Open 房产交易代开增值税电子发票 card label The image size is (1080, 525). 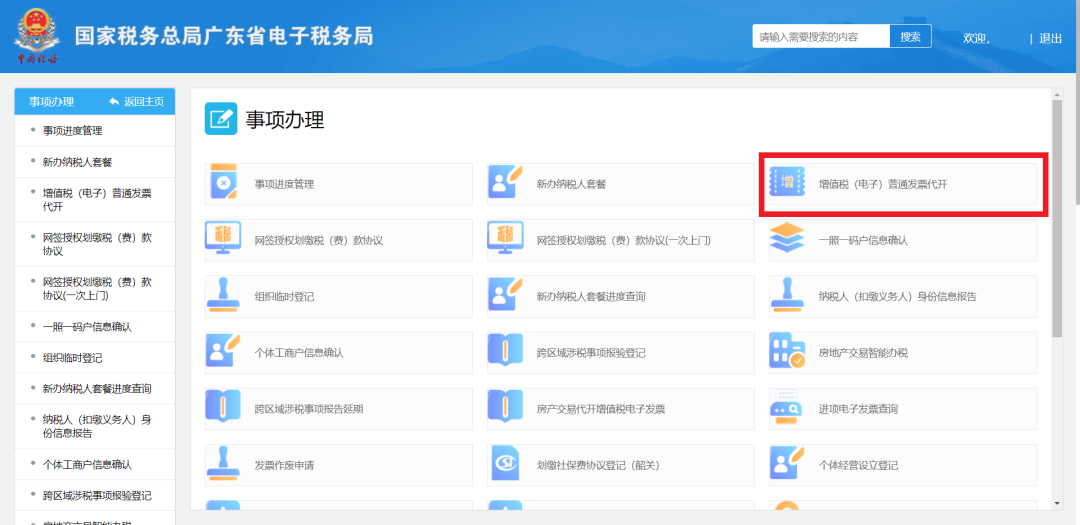[x=601, y=409]
